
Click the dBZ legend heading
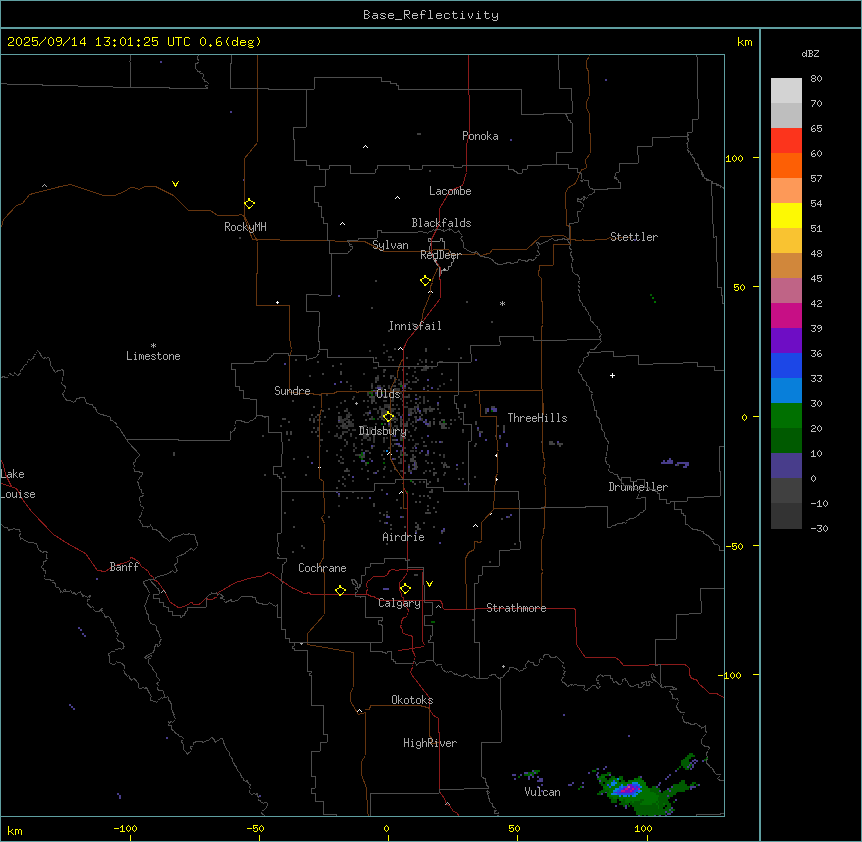pos(810,53)
